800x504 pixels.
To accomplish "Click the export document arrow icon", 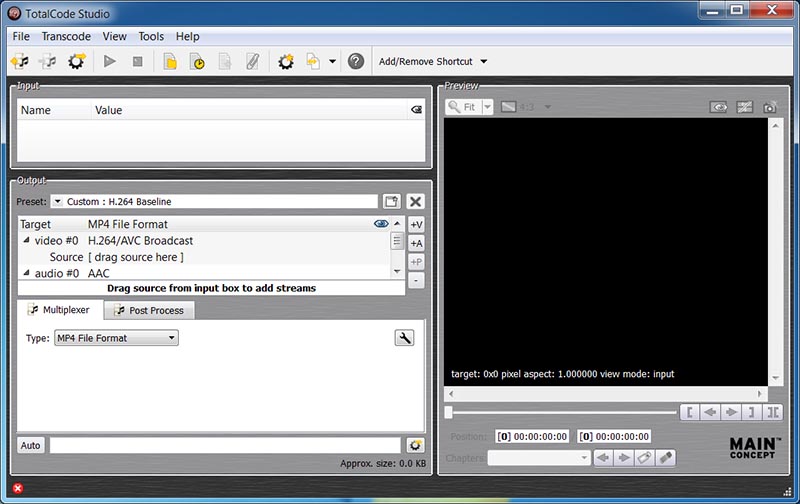I will (x=313, y=62).
